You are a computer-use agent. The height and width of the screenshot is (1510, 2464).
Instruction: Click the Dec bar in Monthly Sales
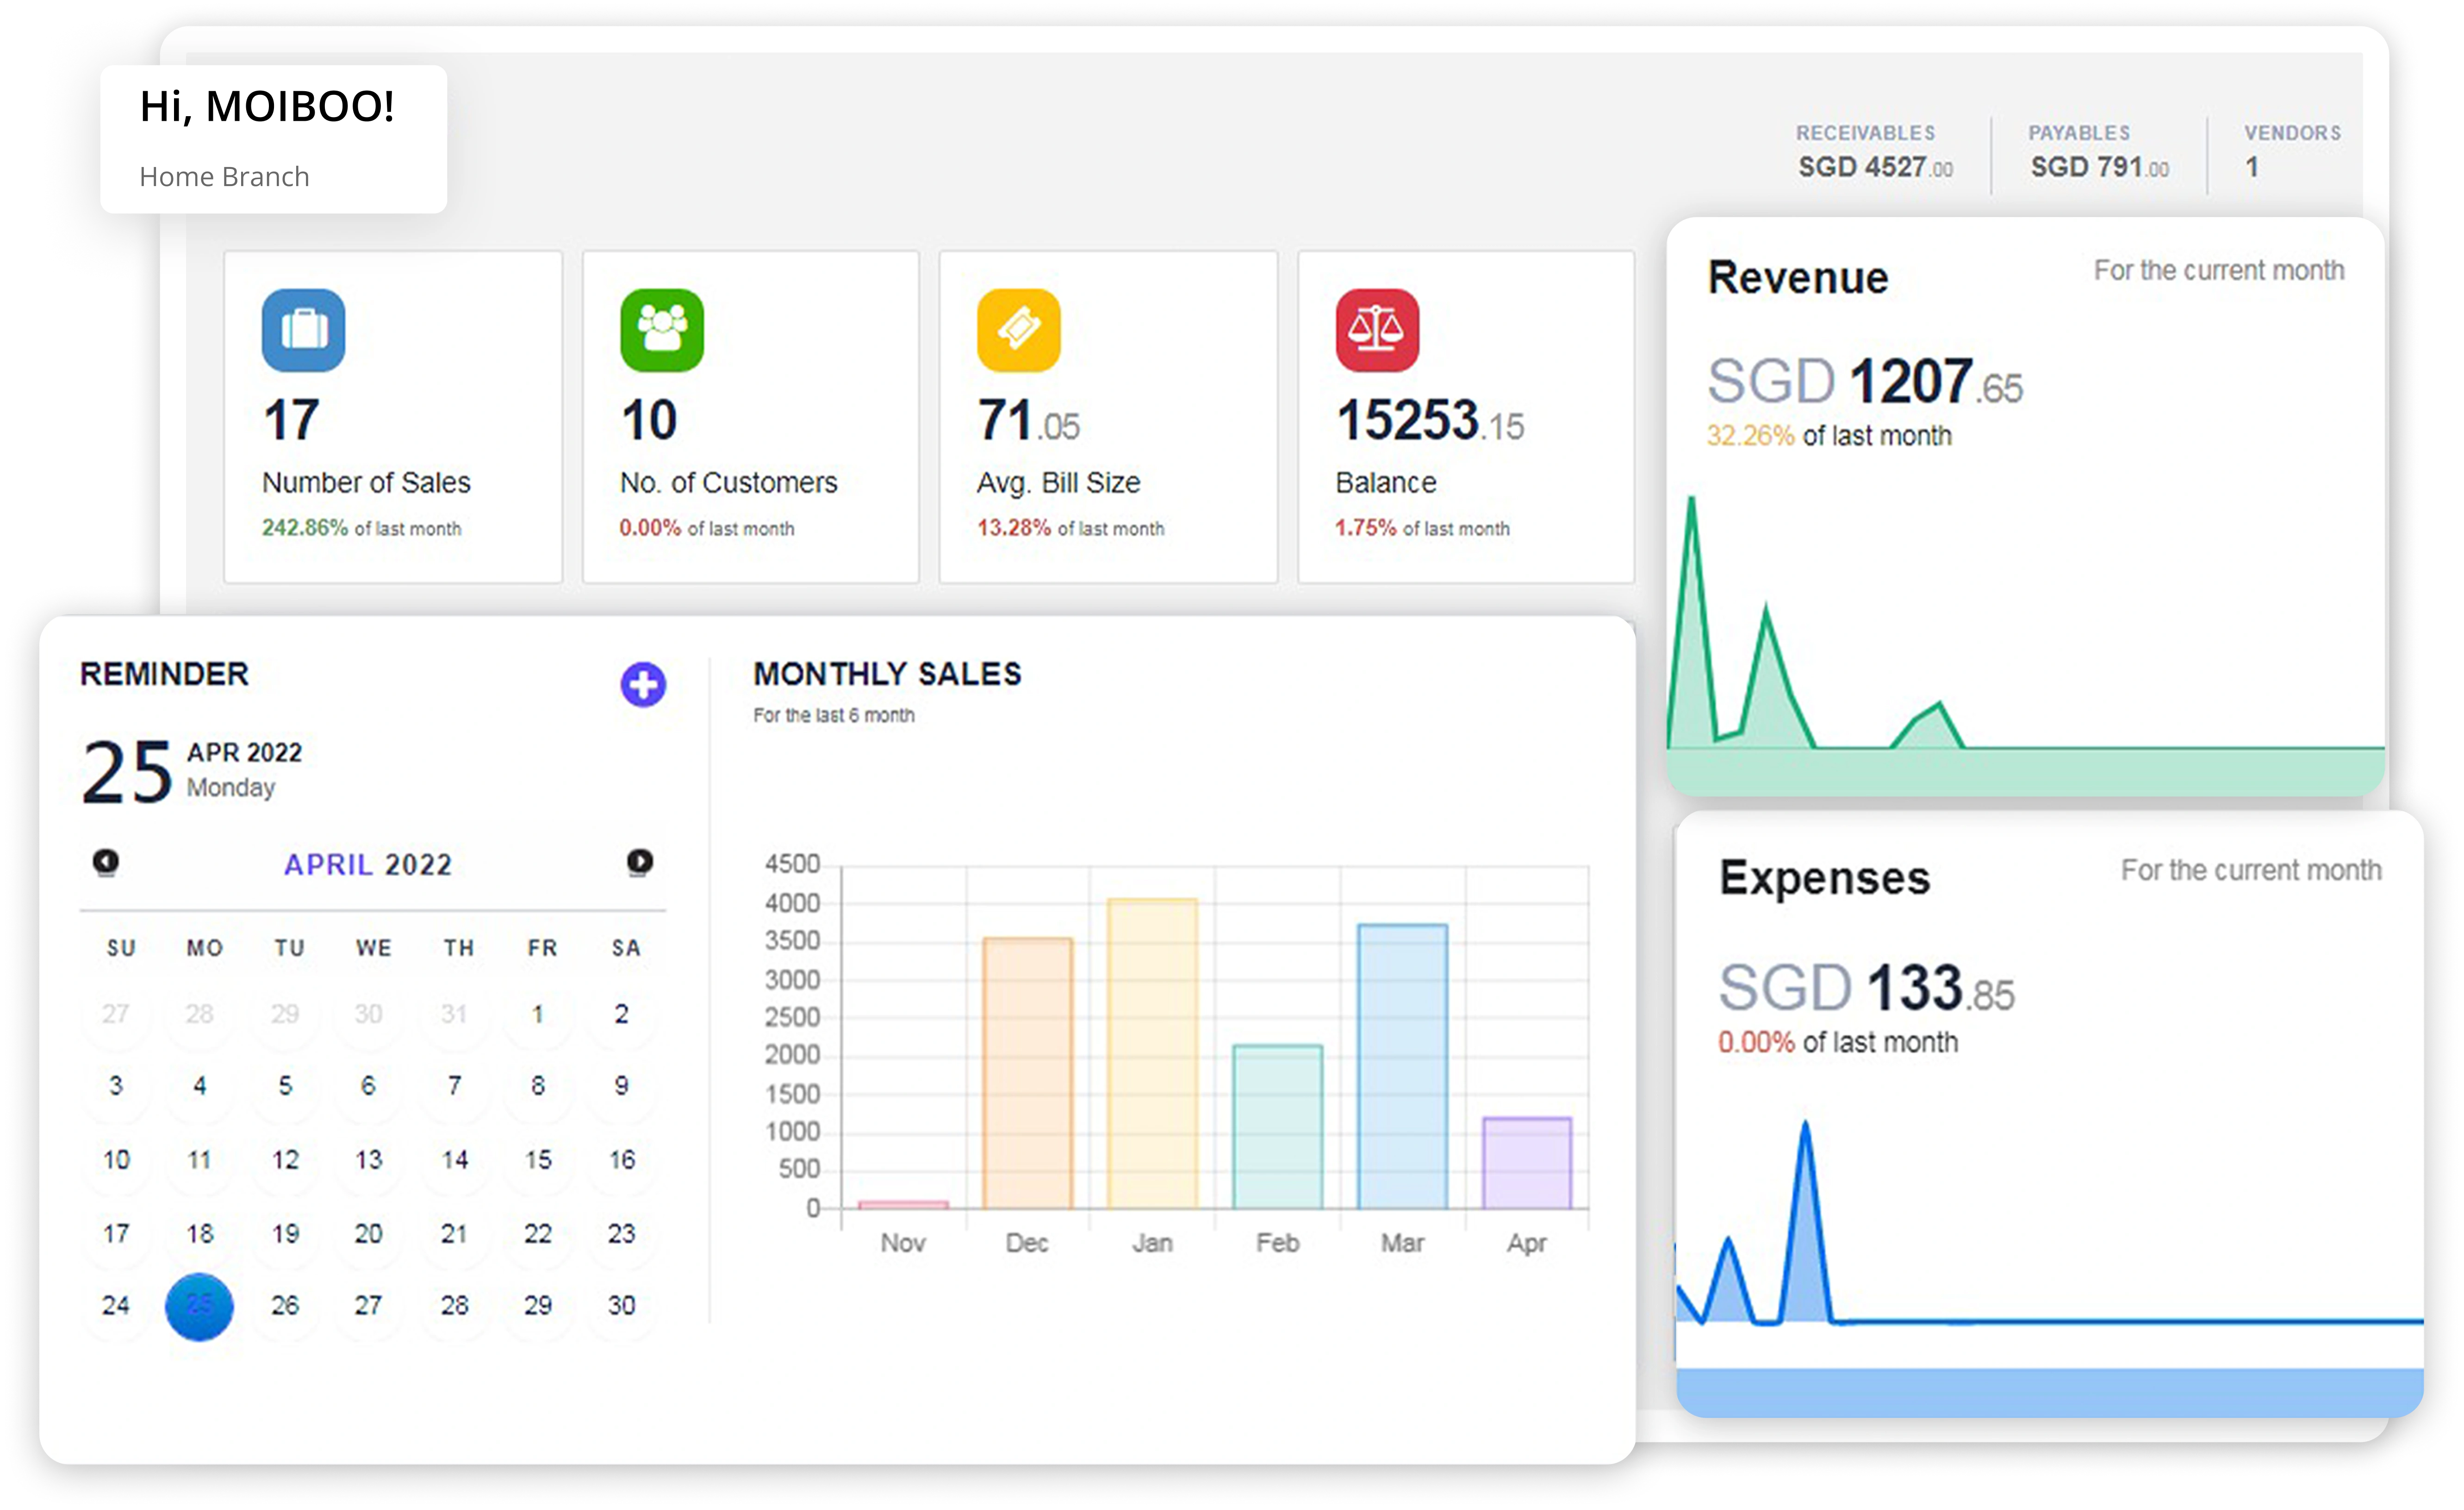(x=1027, y=1072)
